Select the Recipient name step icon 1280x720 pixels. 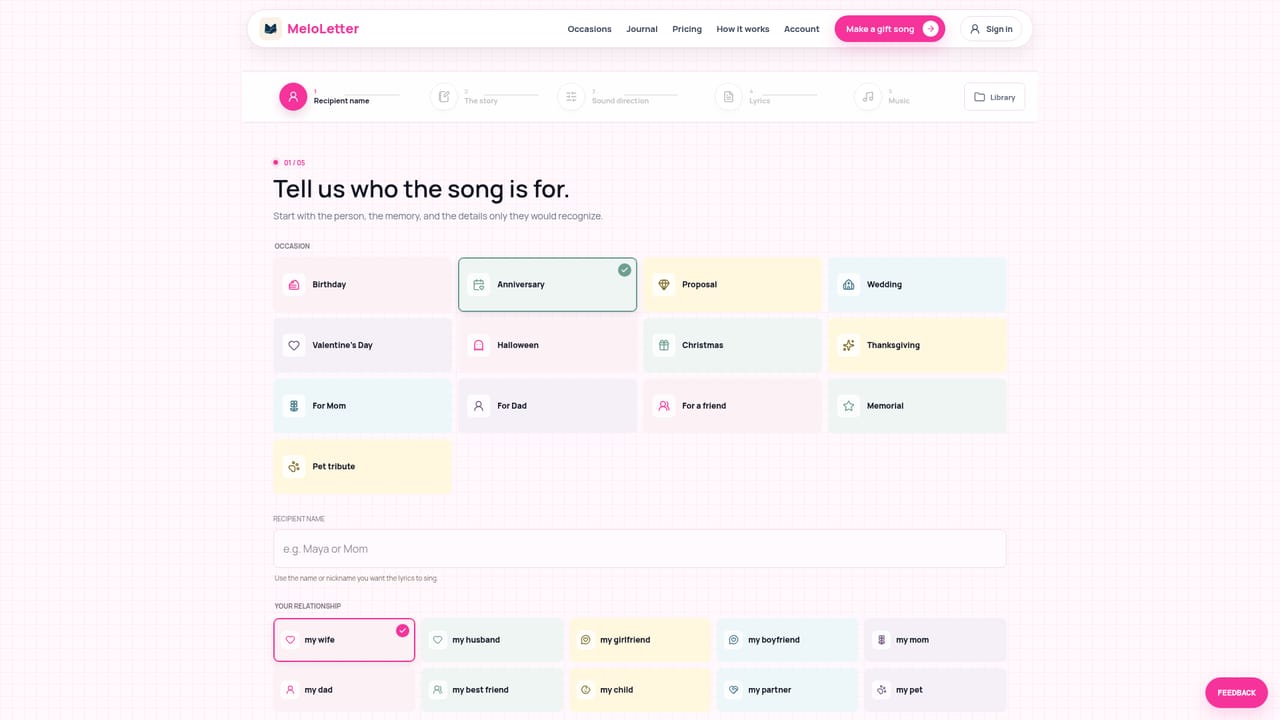tap(293, 97)
